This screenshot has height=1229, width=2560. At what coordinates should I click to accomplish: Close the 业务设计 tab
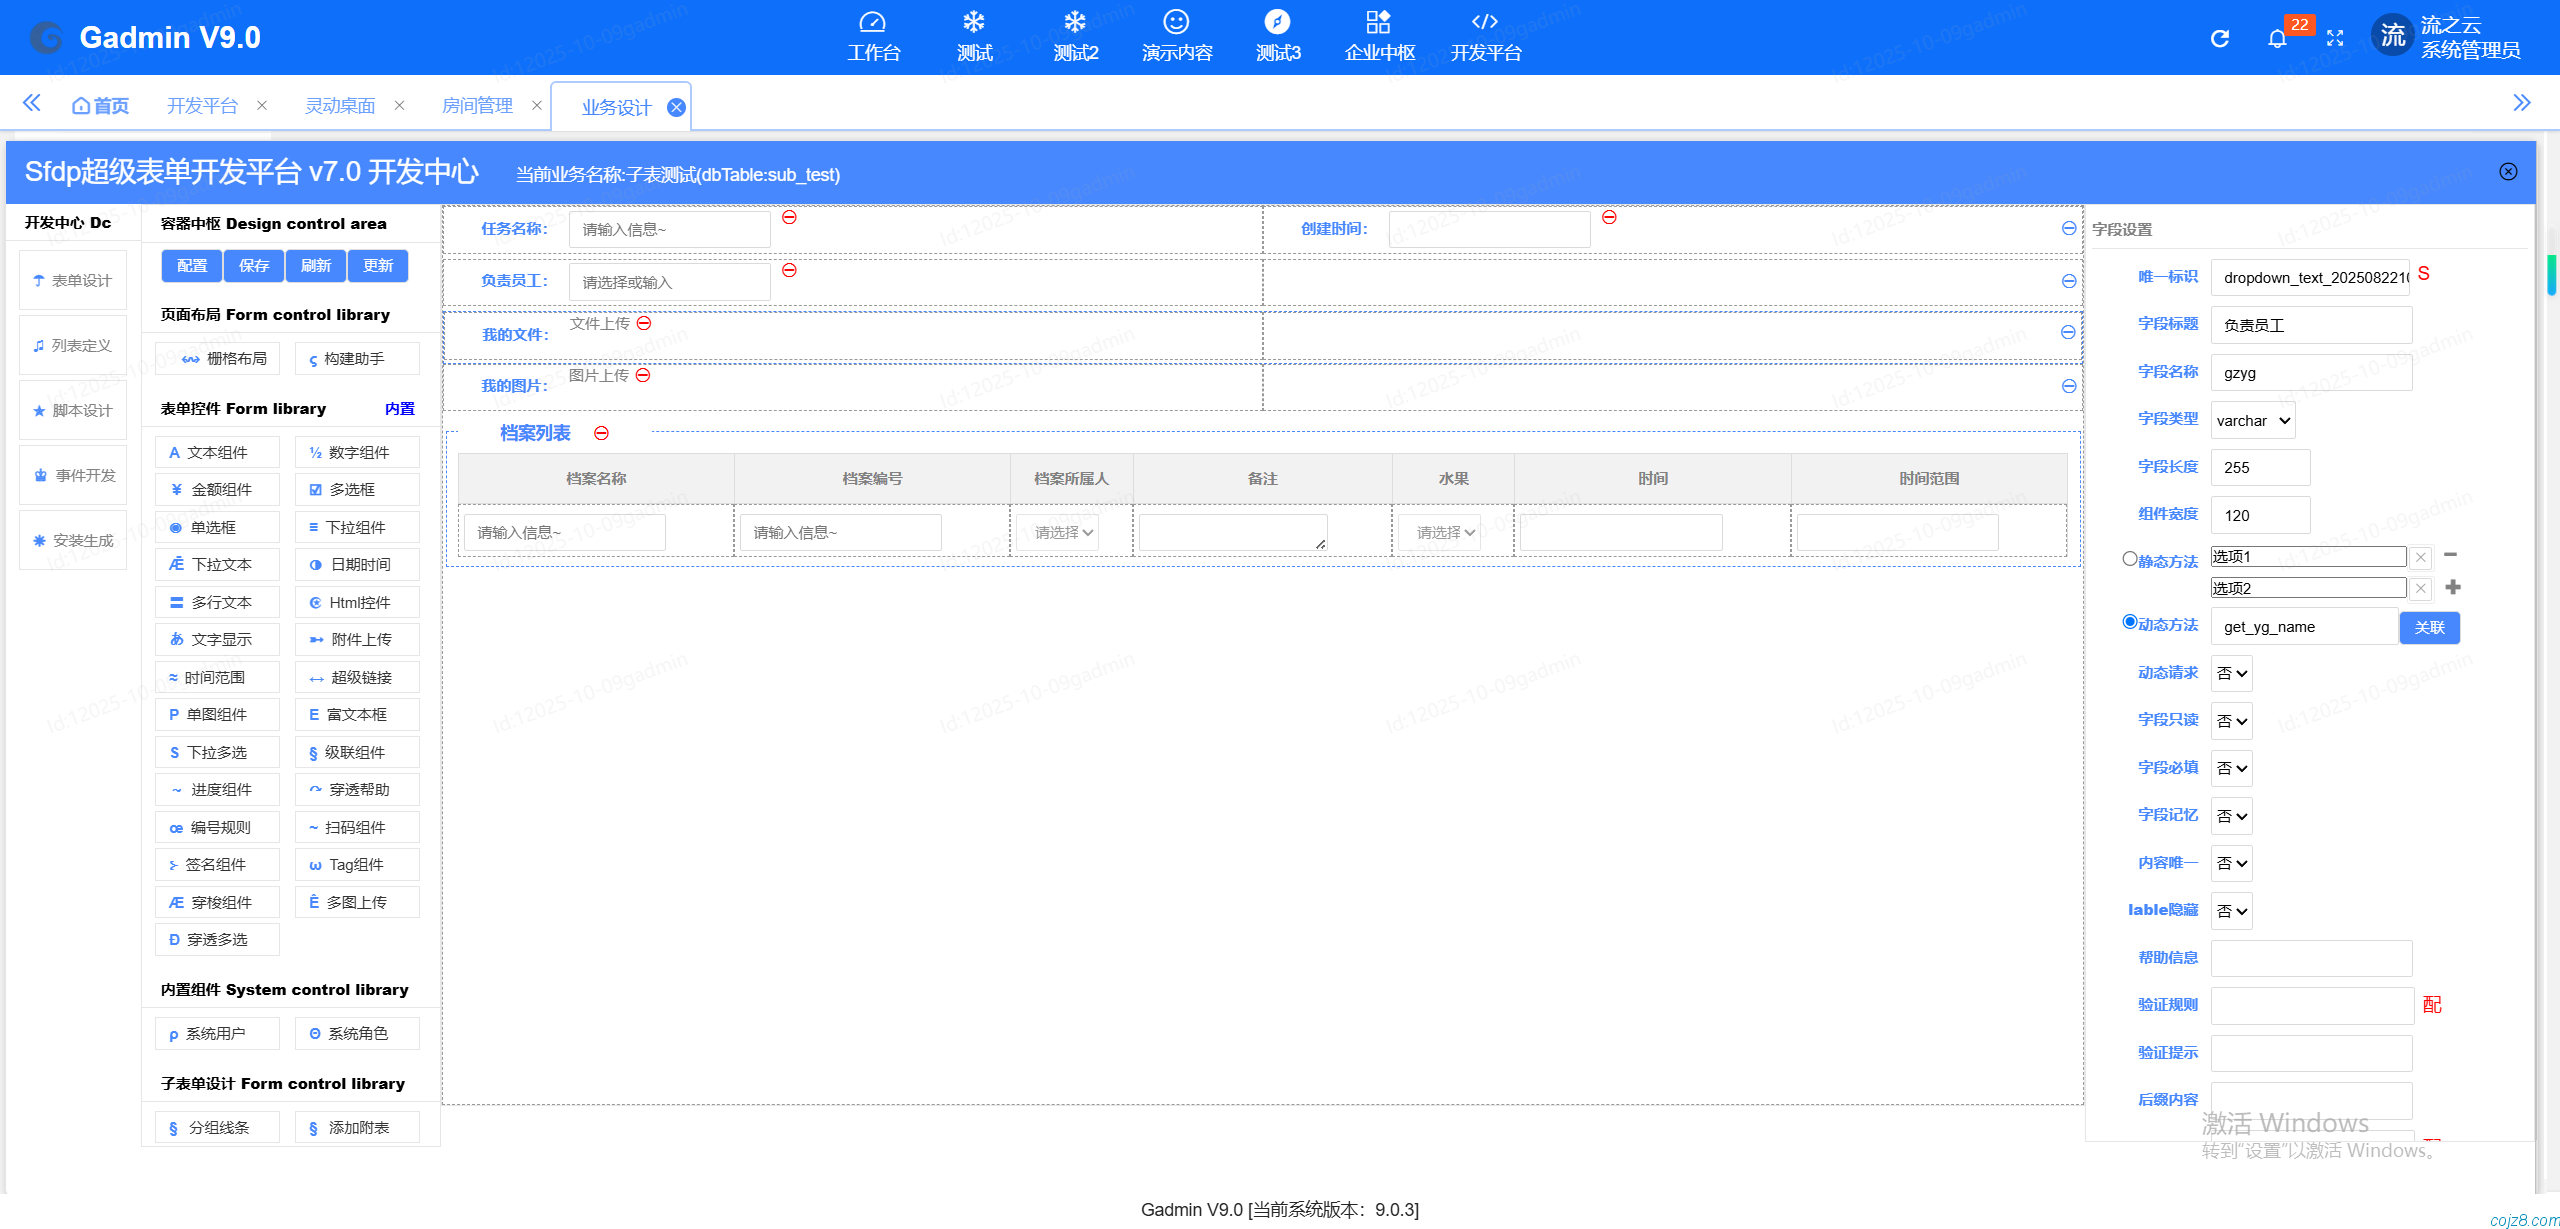677,107
